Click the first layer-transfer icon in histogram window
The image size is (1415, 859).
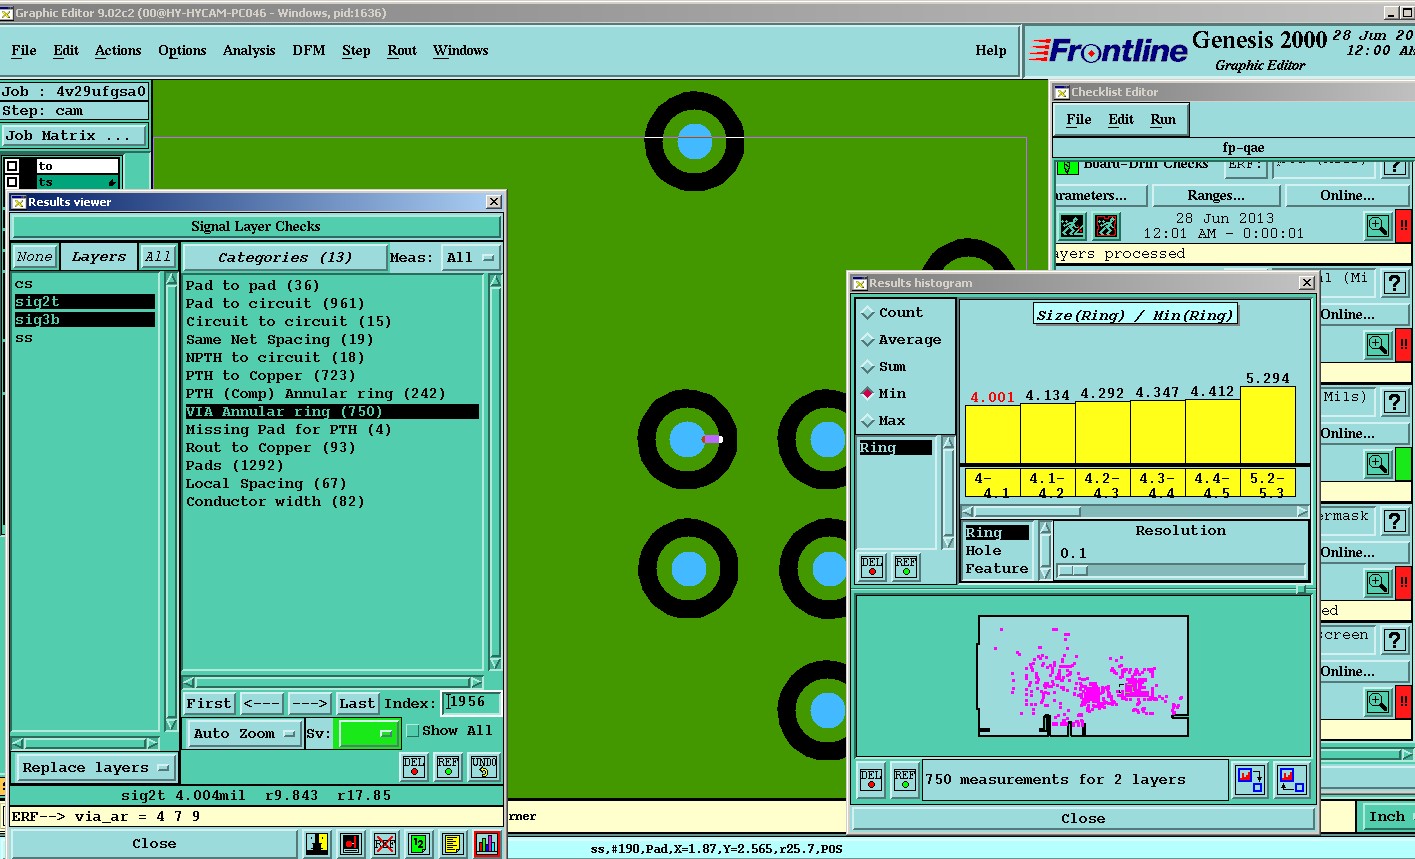click(x=1250, y=780)
